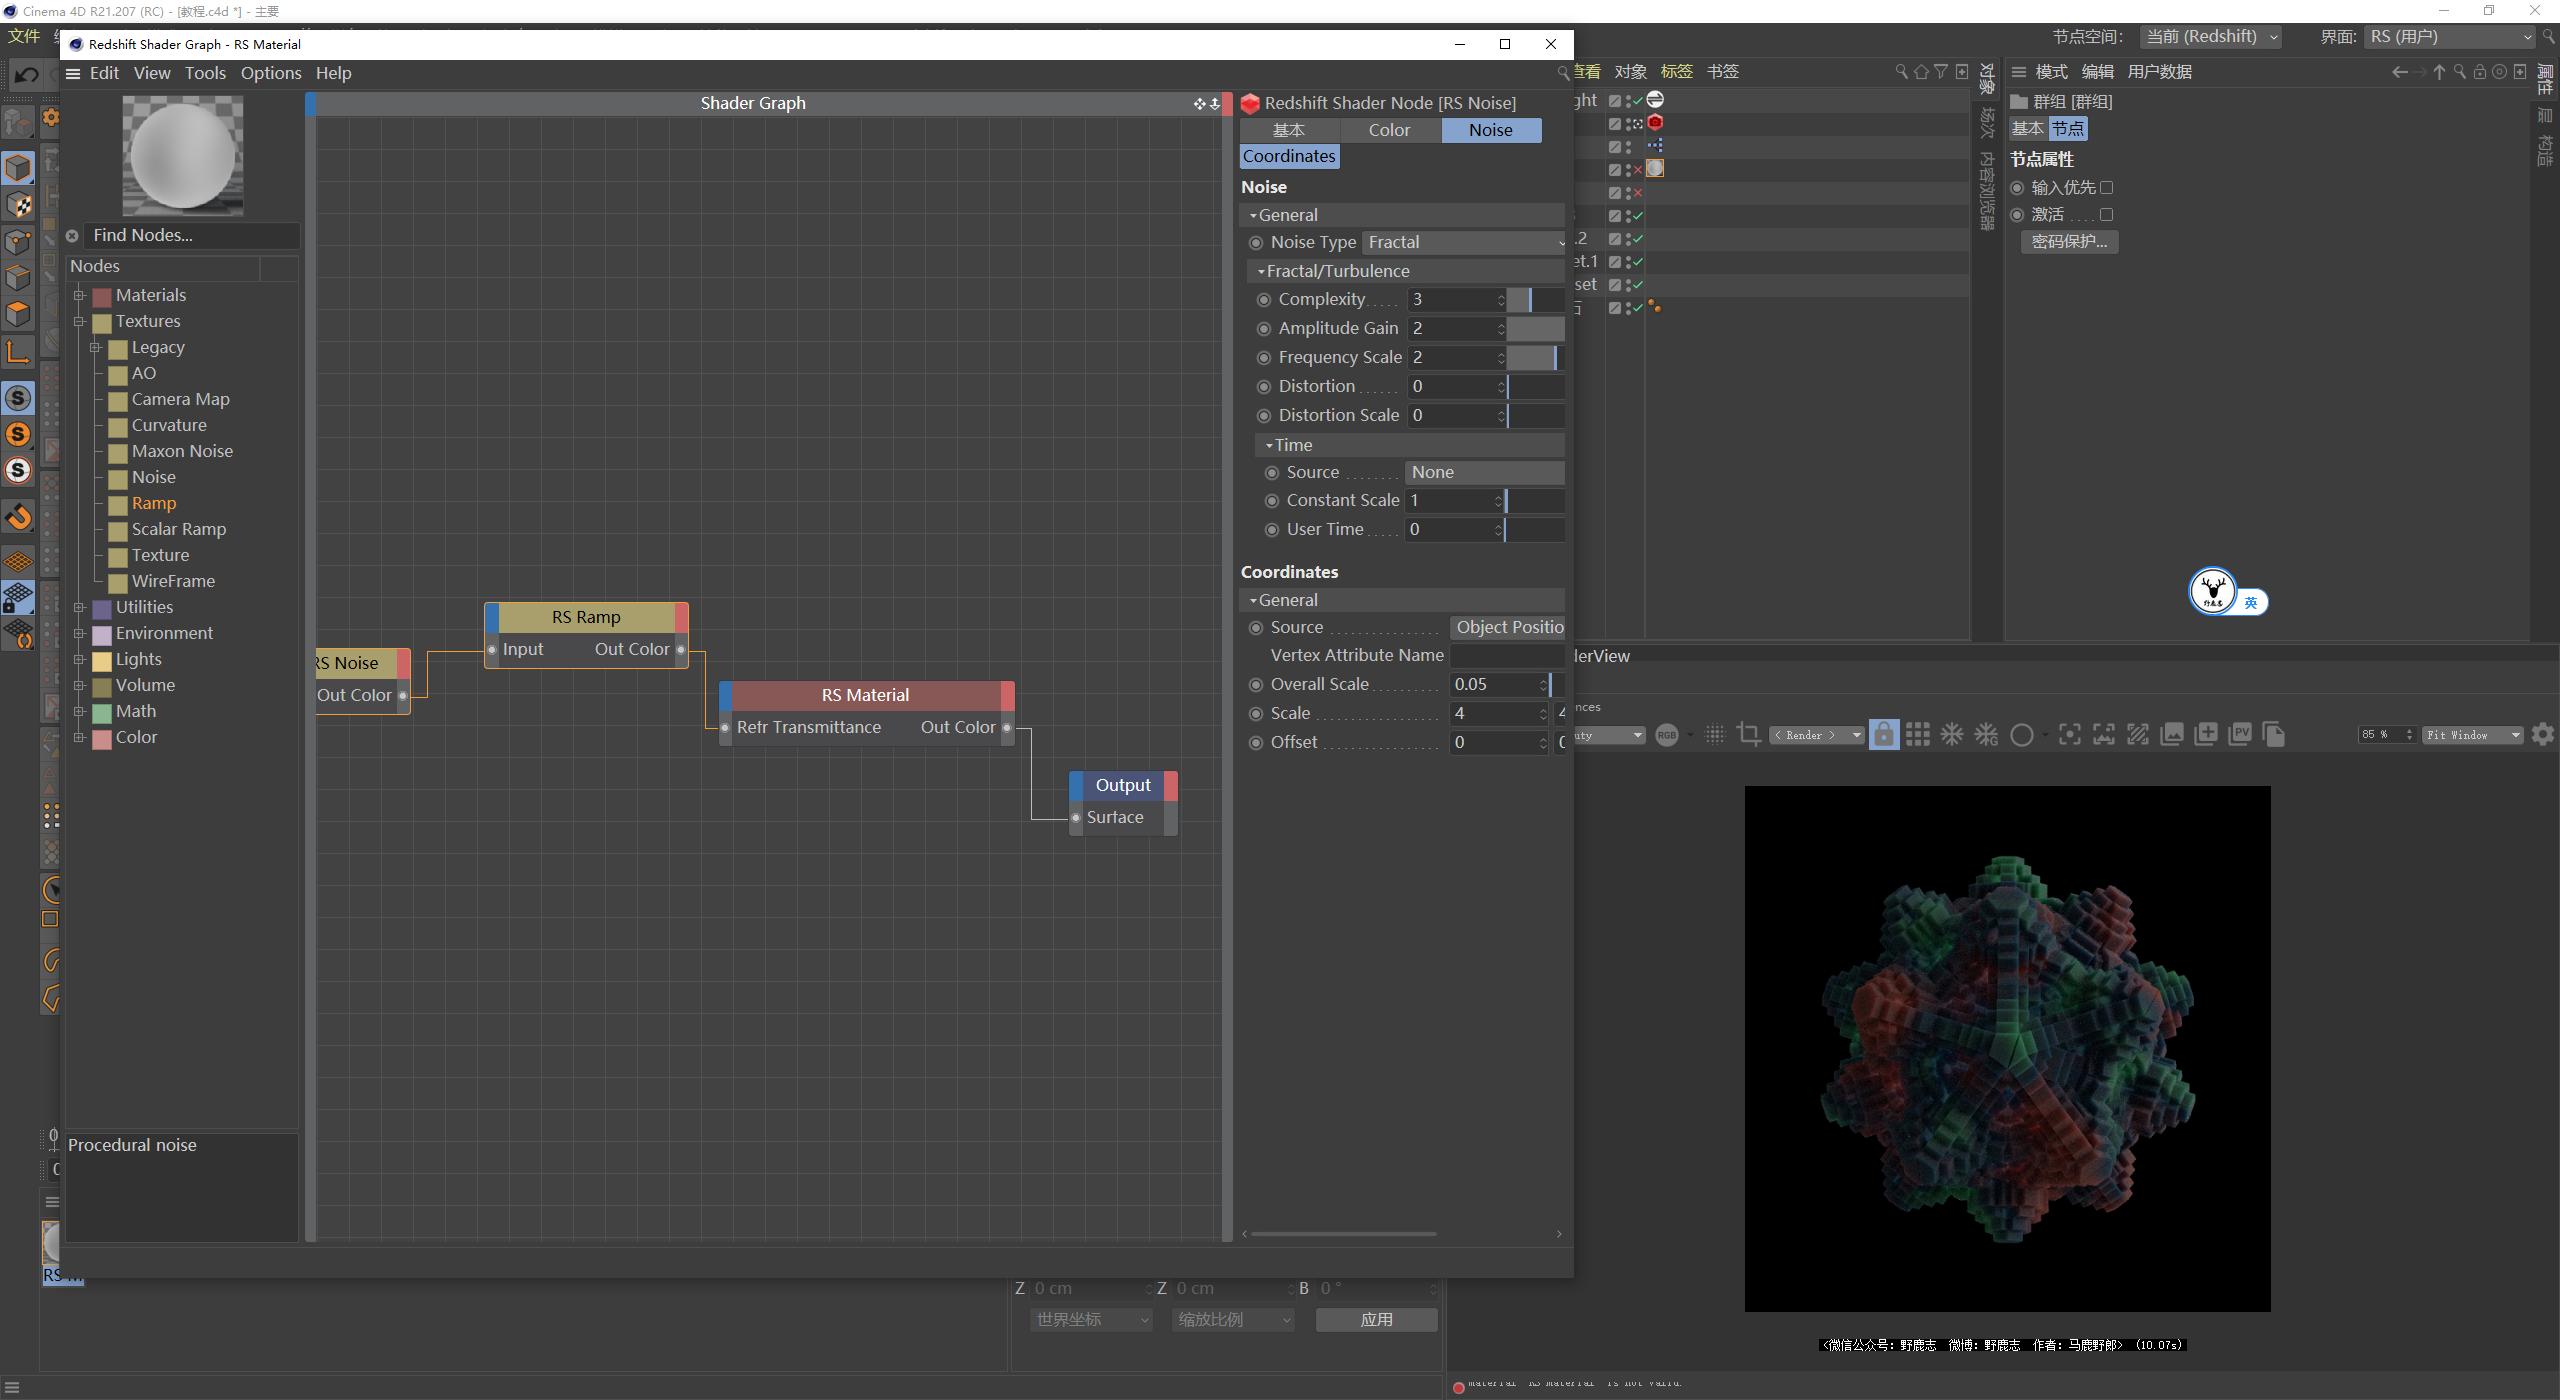Open the RenderView settings gear
The height and width of the screenshot is (1400, 2560).
(x=2541, y=734)
